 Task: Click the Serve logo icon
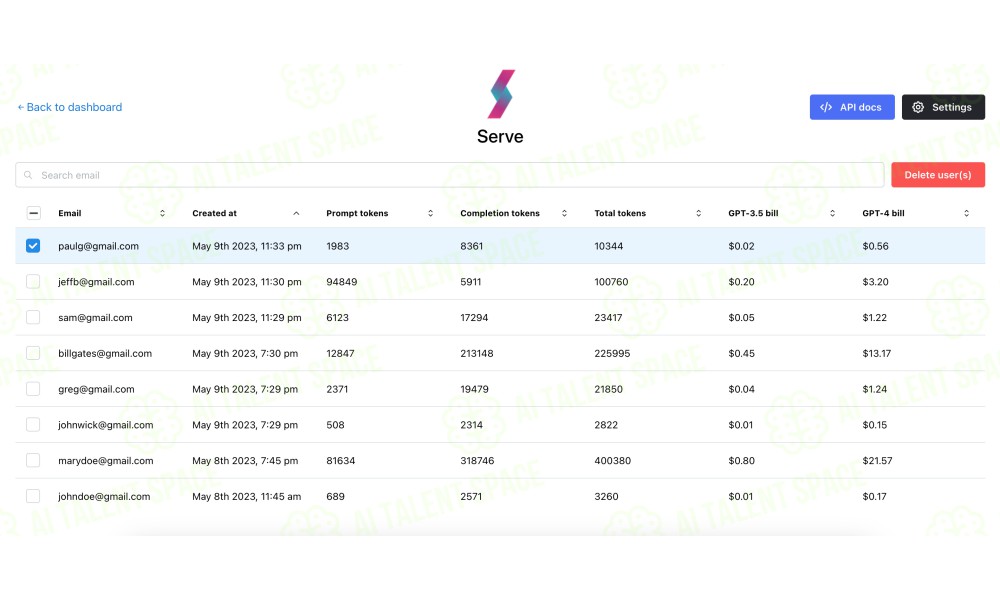click(x=501, y=94)
